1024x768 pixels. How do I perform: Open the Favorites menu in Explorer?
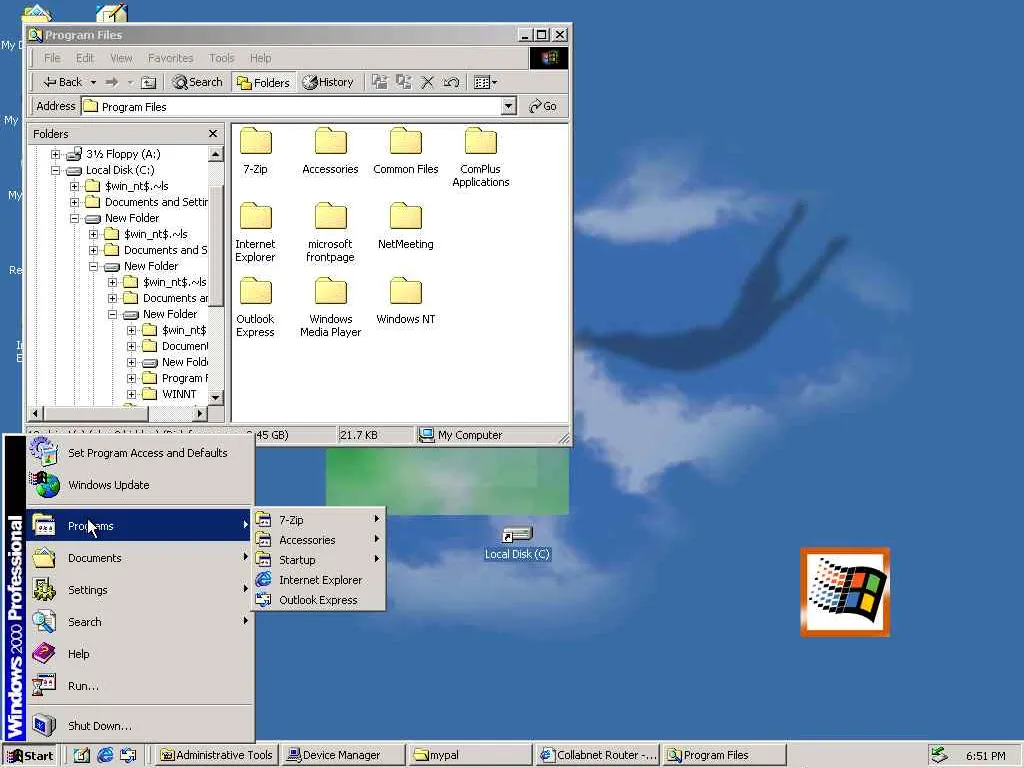tap(170, 58)
